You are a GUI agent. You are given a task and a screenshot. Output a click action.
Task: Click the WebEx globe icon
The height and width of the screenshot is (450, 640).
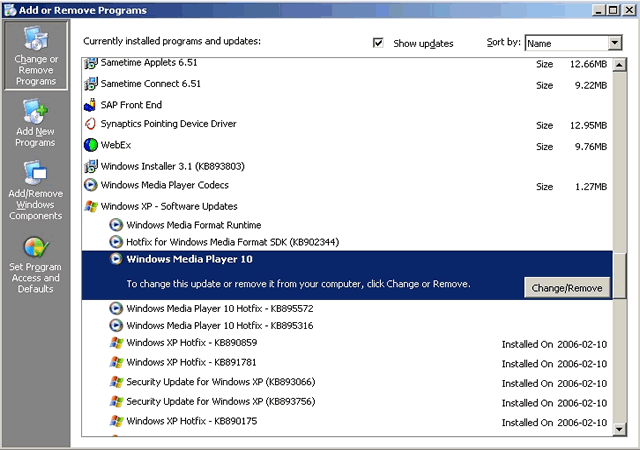pyautogui.click(x=91, y=145)
